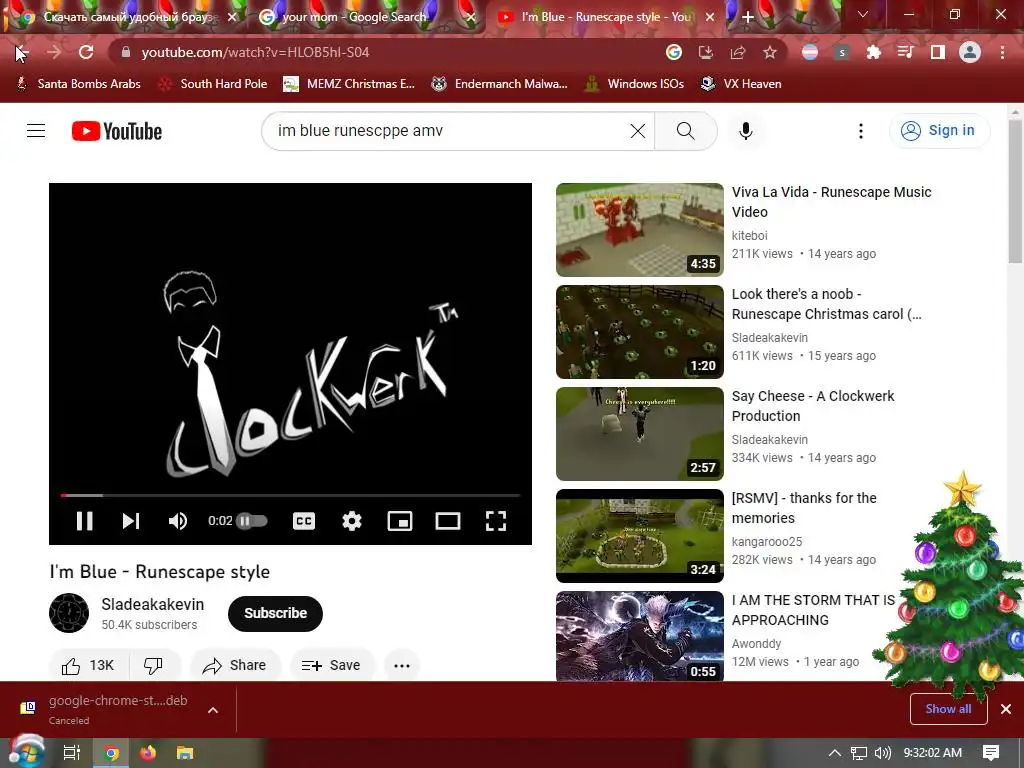Share this page icon
Viewport: 1024px width, 768px height.
[738, 52]
